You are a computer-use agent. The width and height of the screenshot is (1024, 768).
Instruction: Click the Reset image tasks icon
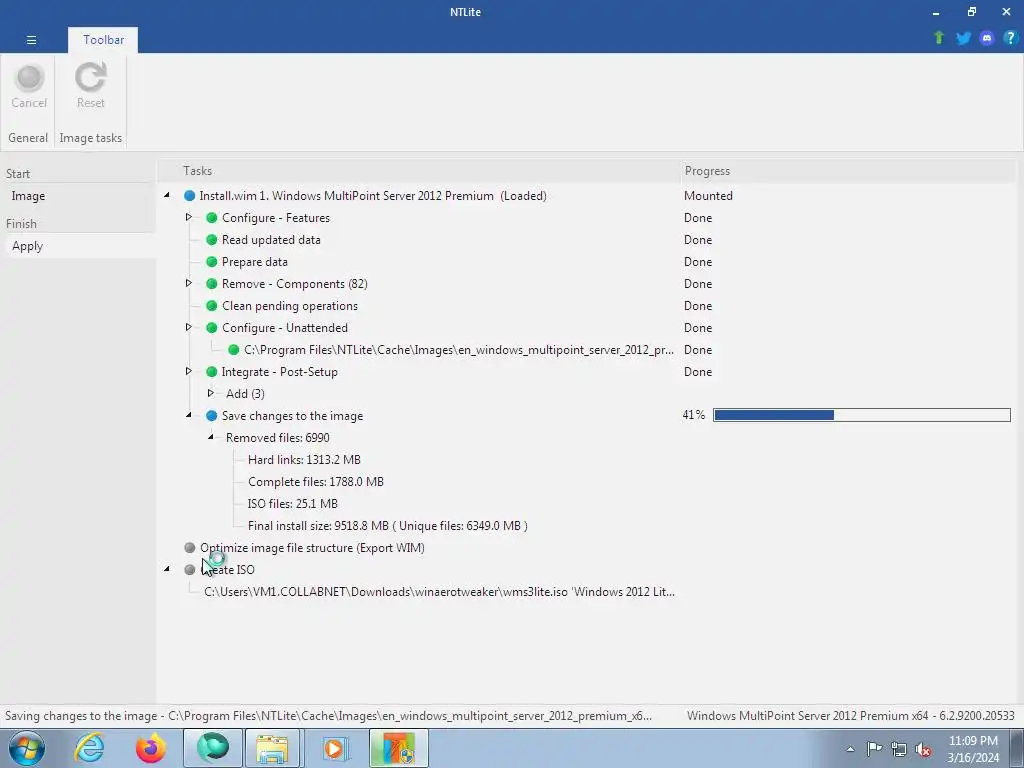pyautogui.click(x=90, y=78)
